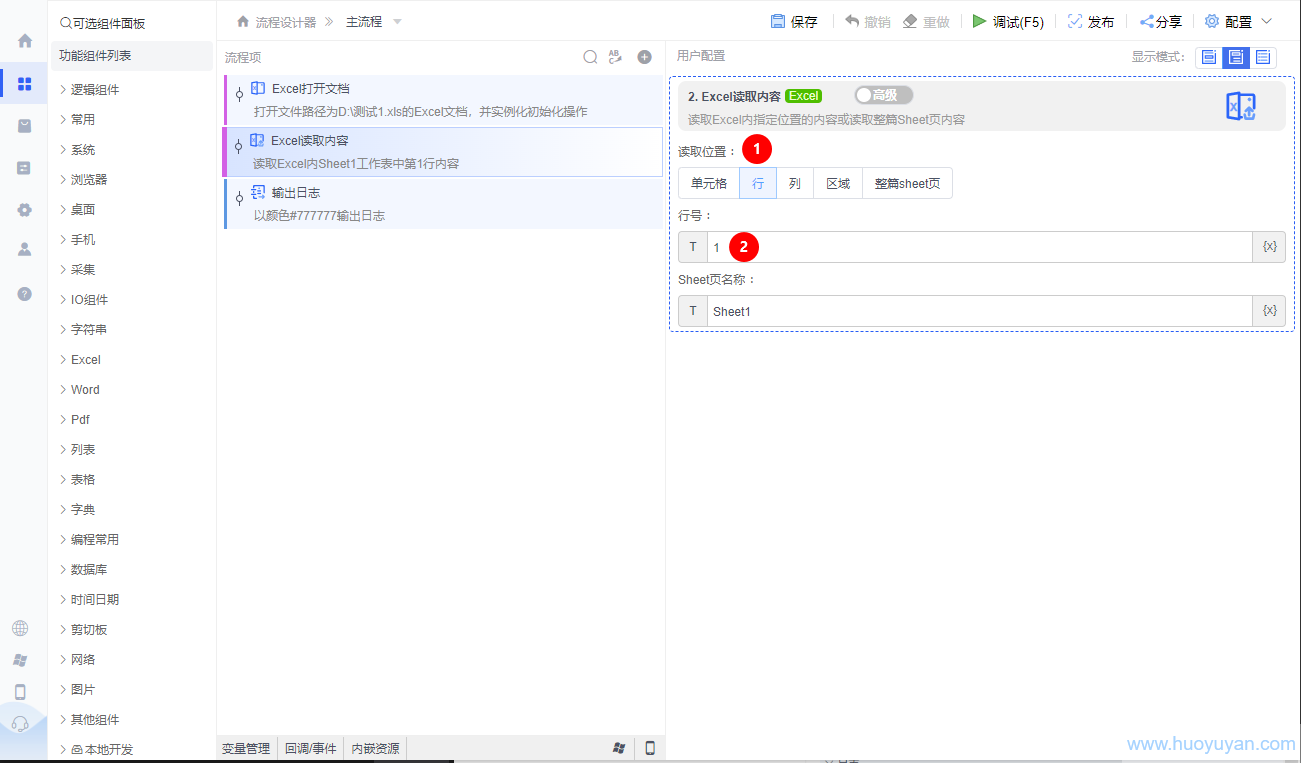This screenshot has width=1301, height=763.
Task: Click the 调试(F5) debug button
Action: [x=1008, y=20]
